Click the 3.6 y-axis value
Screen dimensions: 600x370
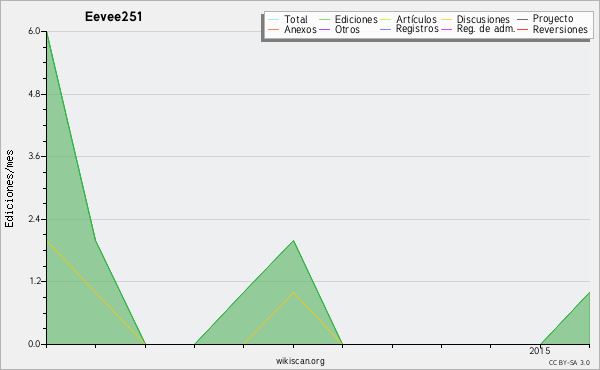pos(34,156)
